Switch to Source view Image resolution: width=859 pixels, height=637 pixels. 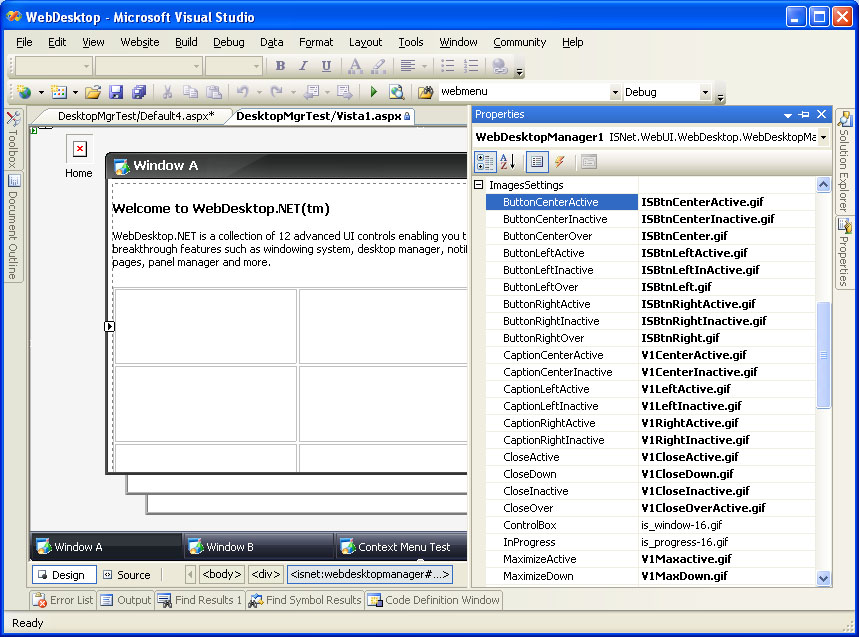pyautogui.click(x=126, y=575)
